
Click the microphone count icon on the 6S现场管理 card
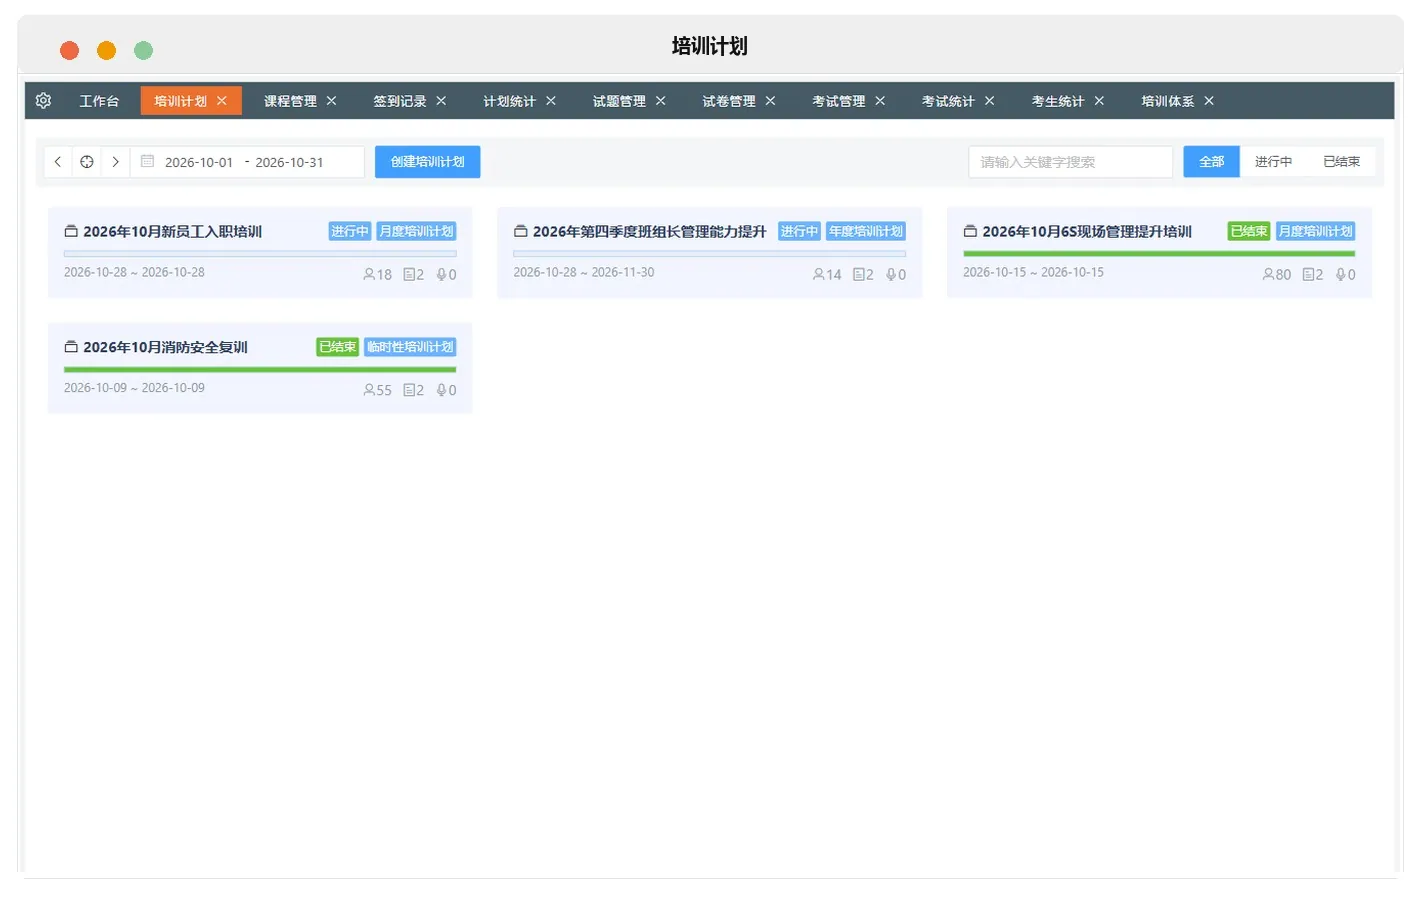[x=1341, y=275]
